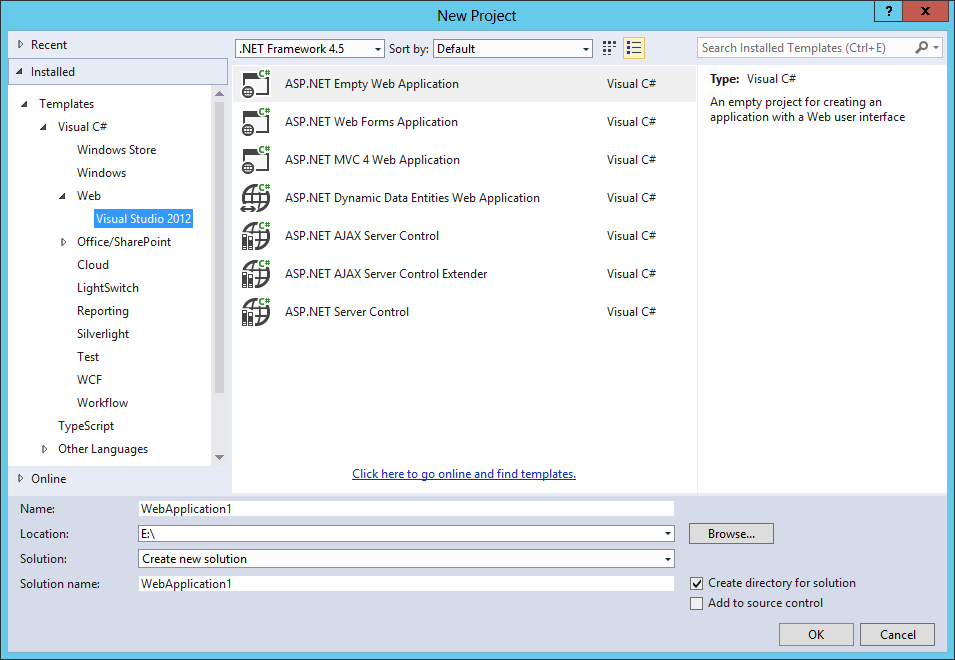Open the dialog help with the question mark
The width and height of the screenshot is (955, 660).
(x=888, y=12)
